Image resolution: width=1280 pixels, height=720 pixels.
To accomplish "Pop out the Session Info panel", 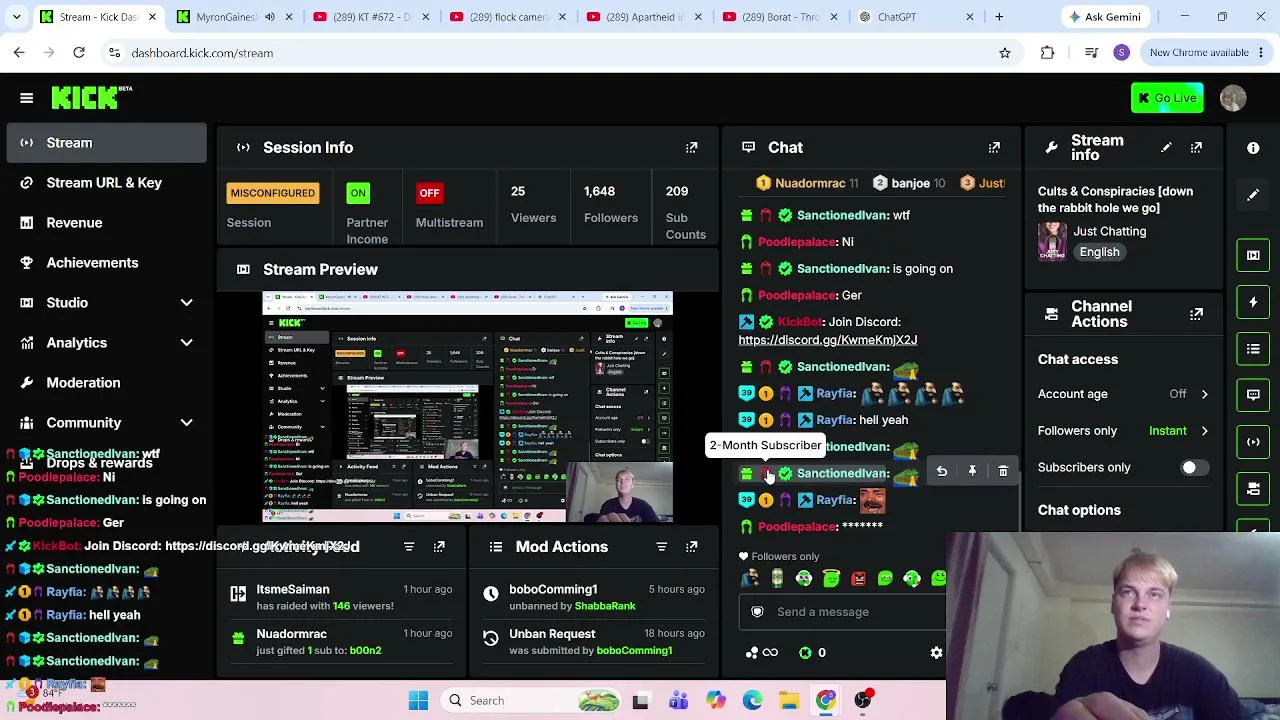I will pyautogui.click(x=691, y=148).
